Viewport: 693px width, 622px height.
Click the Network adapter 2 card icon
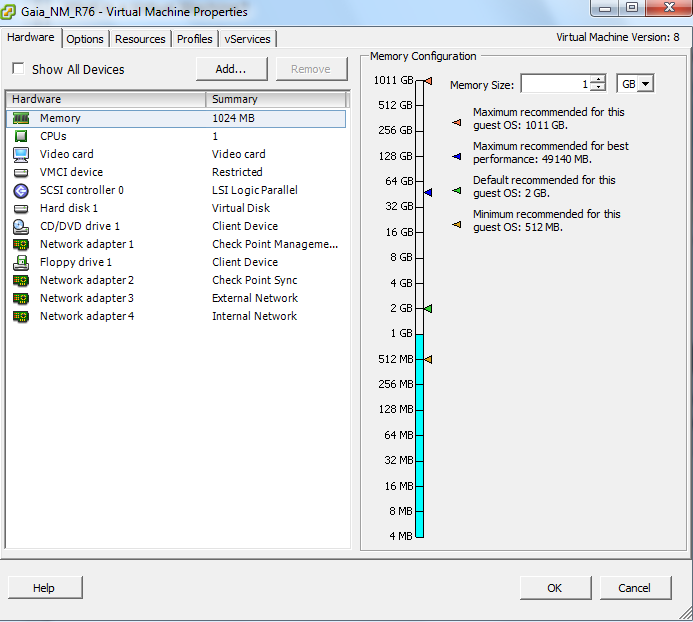pos(21,280)
